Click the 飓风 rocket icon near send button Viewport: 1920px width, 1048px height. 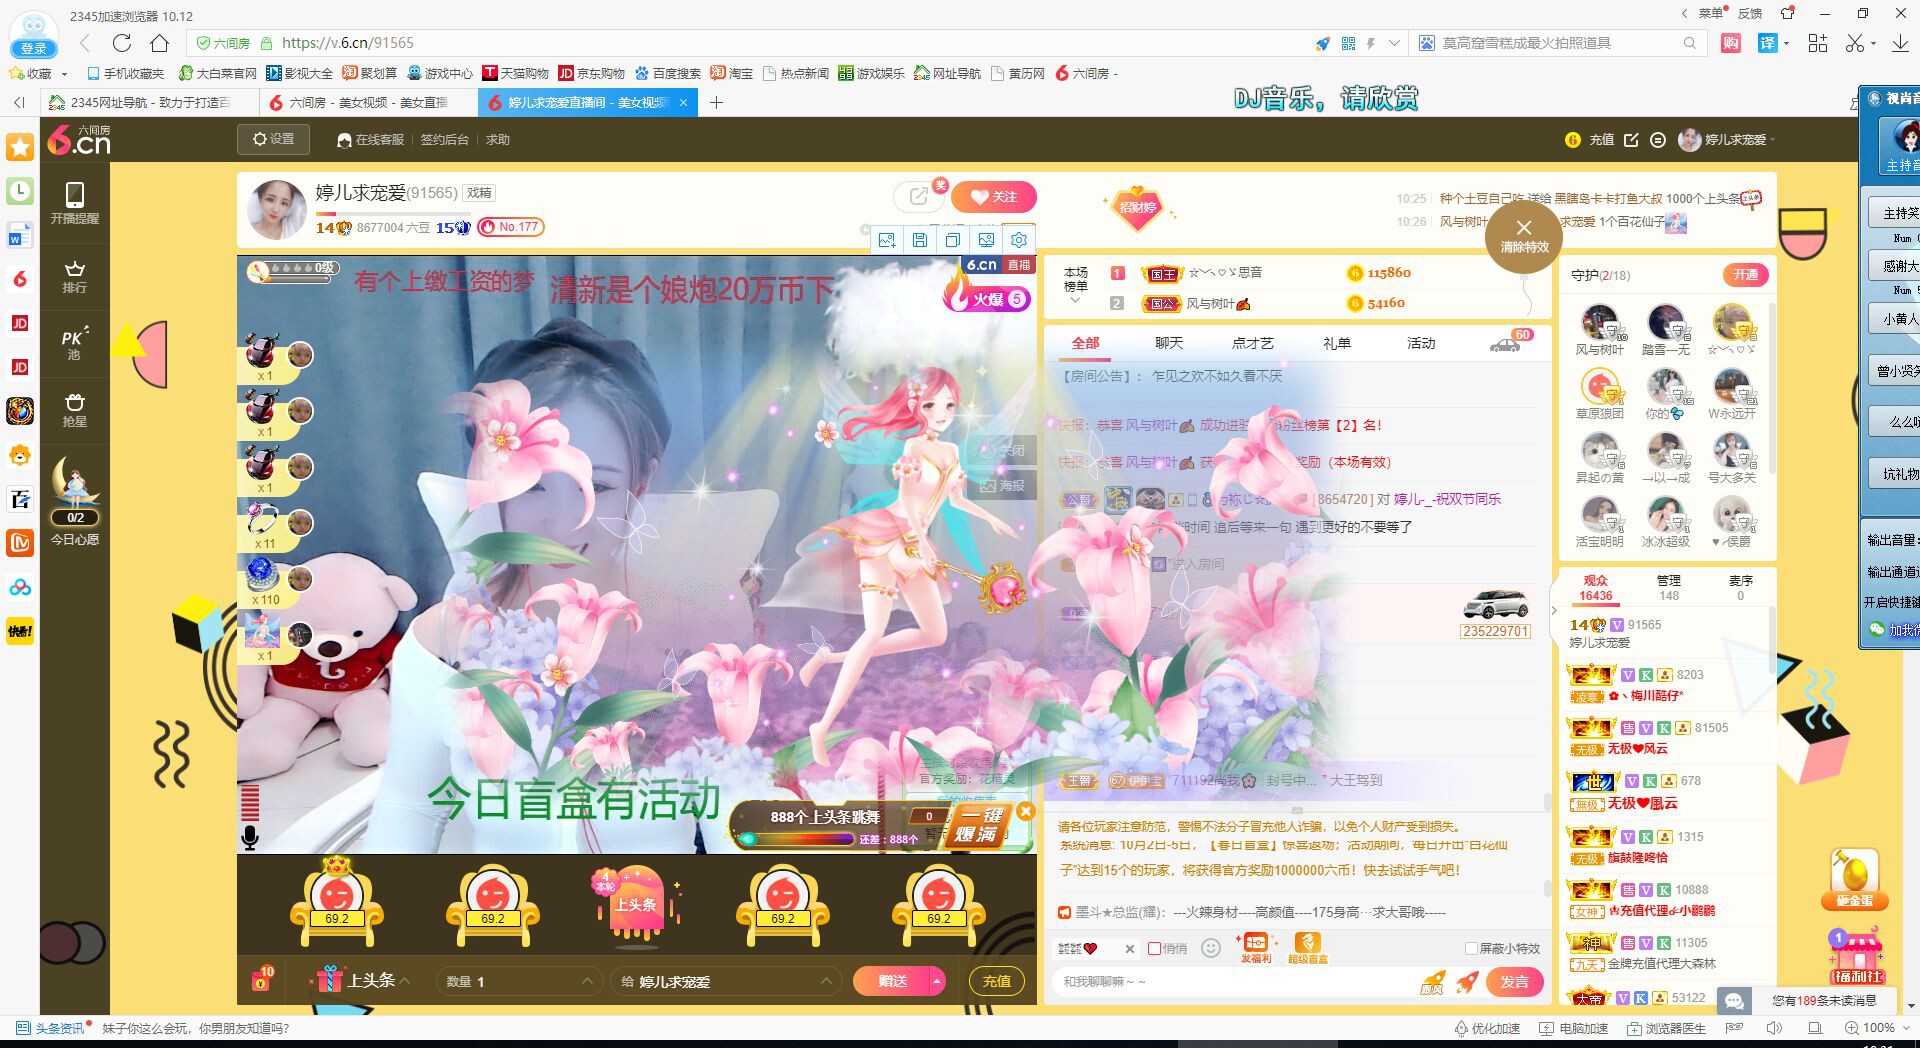(1433, 982)
